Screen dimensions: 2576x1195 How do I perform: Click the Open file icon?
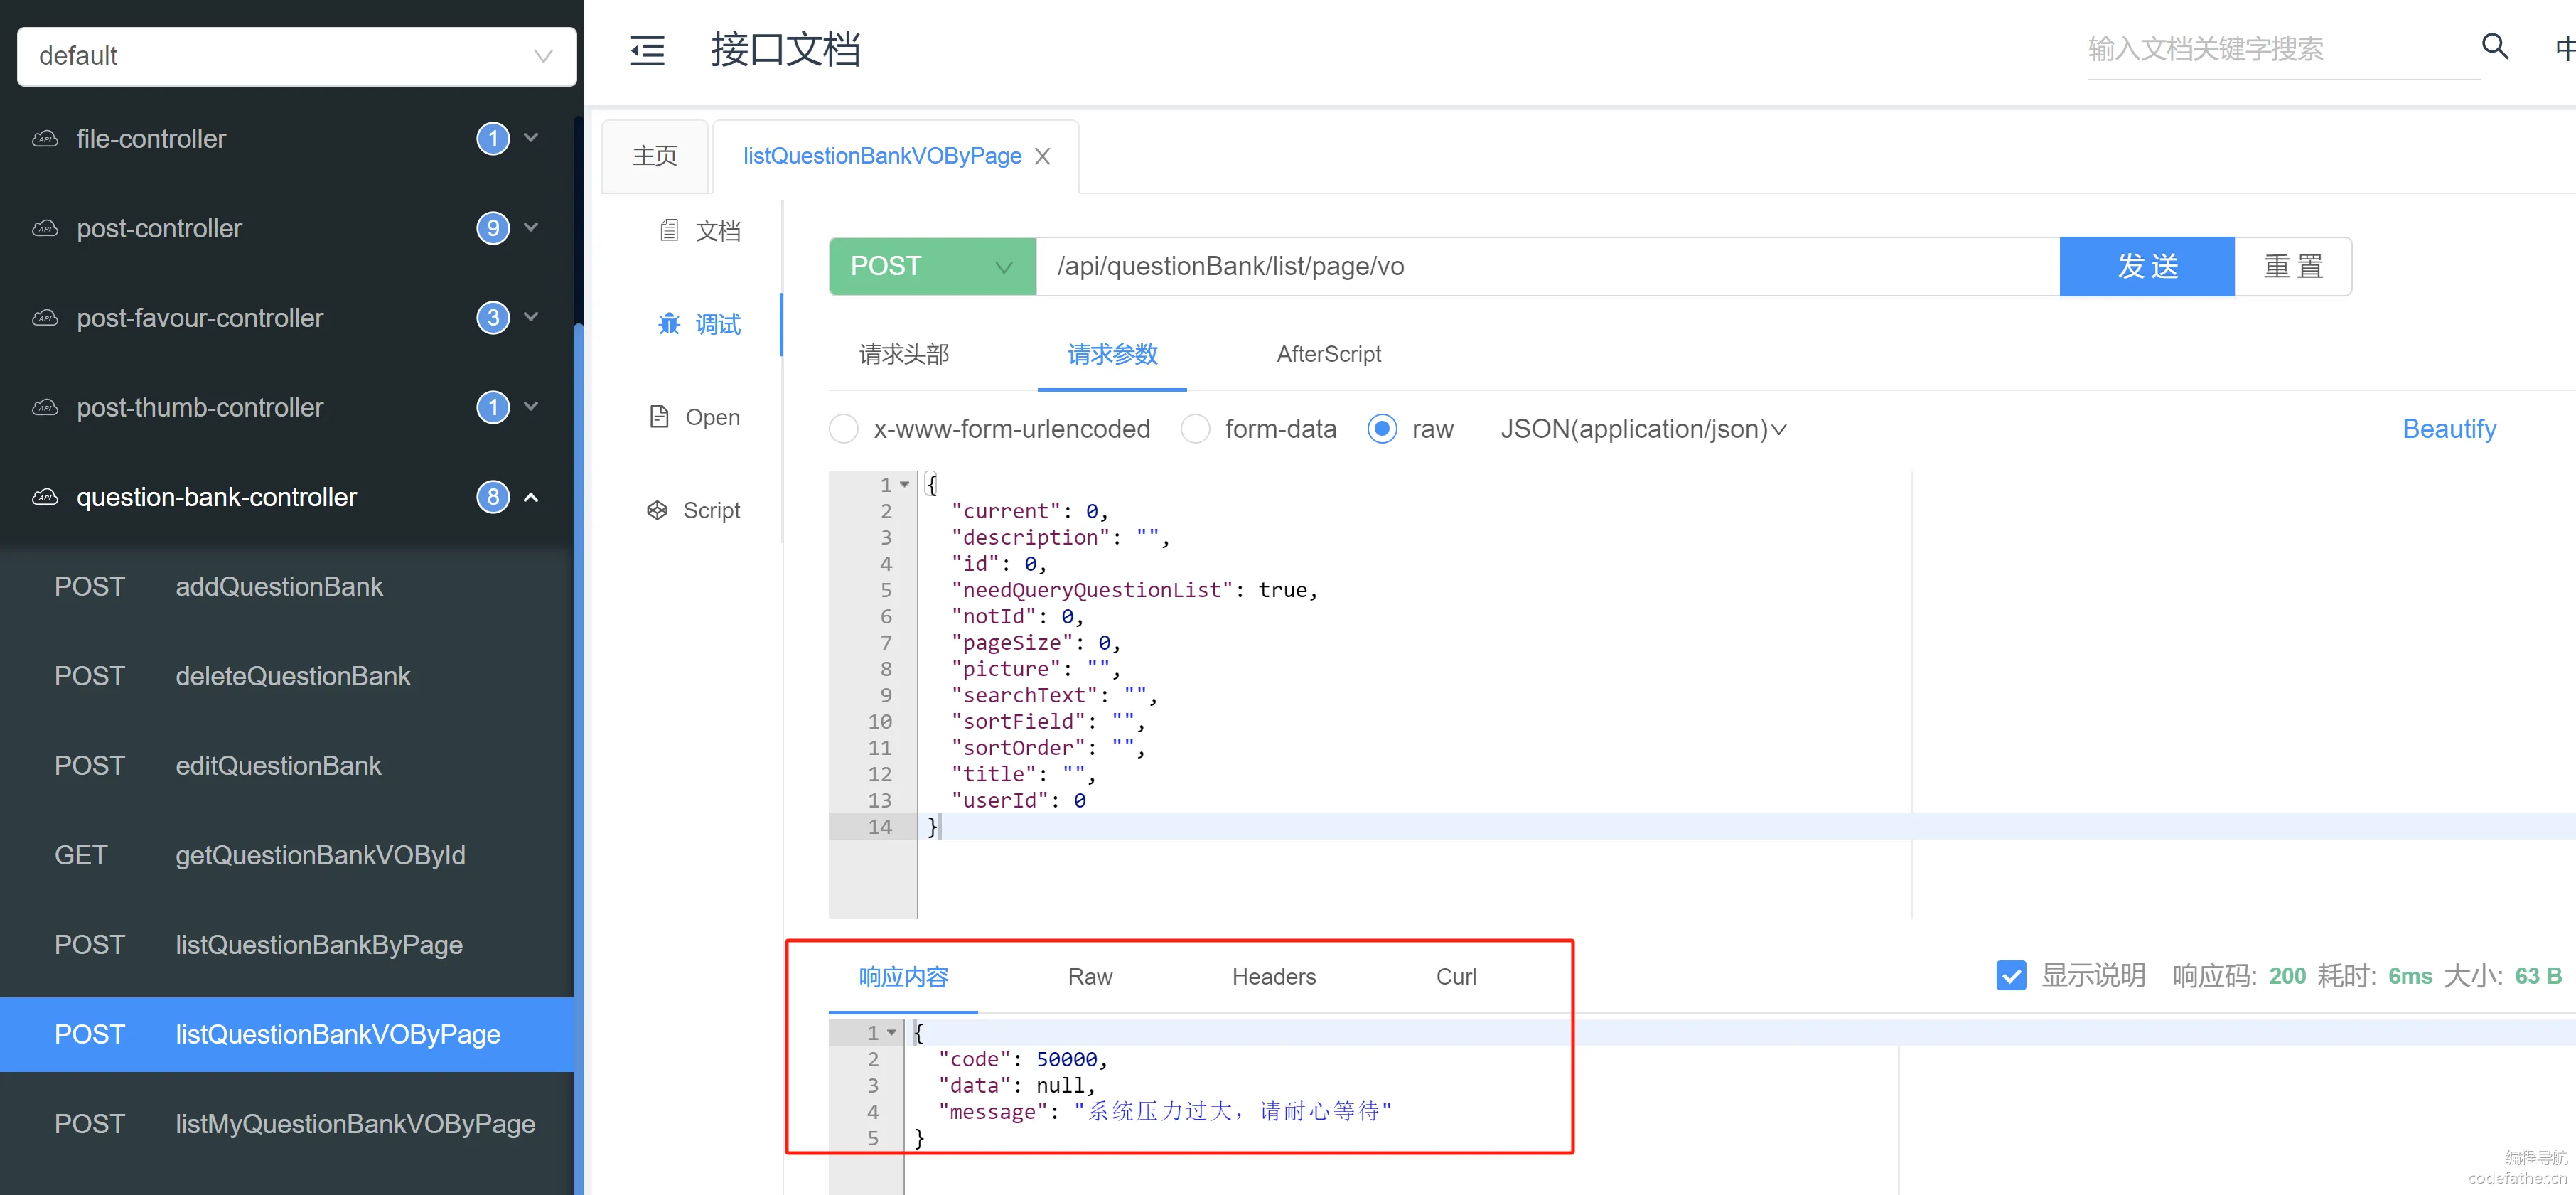(x=659, y=417)
